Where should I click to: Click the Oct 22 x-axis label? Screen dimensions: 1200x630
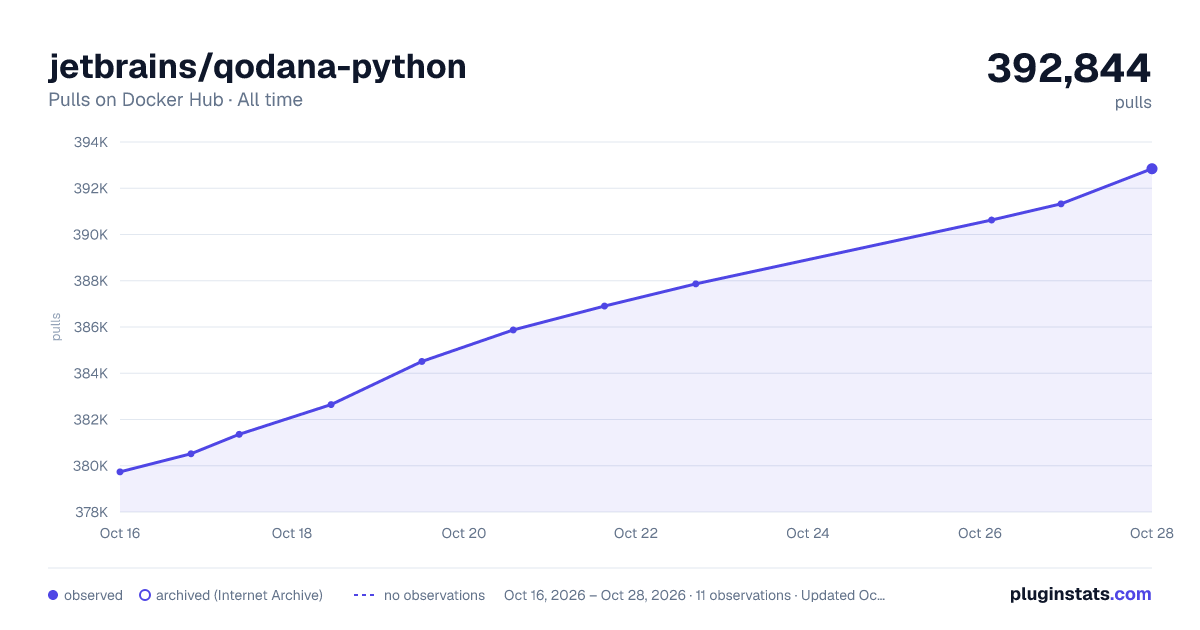[x=636, y=533]
